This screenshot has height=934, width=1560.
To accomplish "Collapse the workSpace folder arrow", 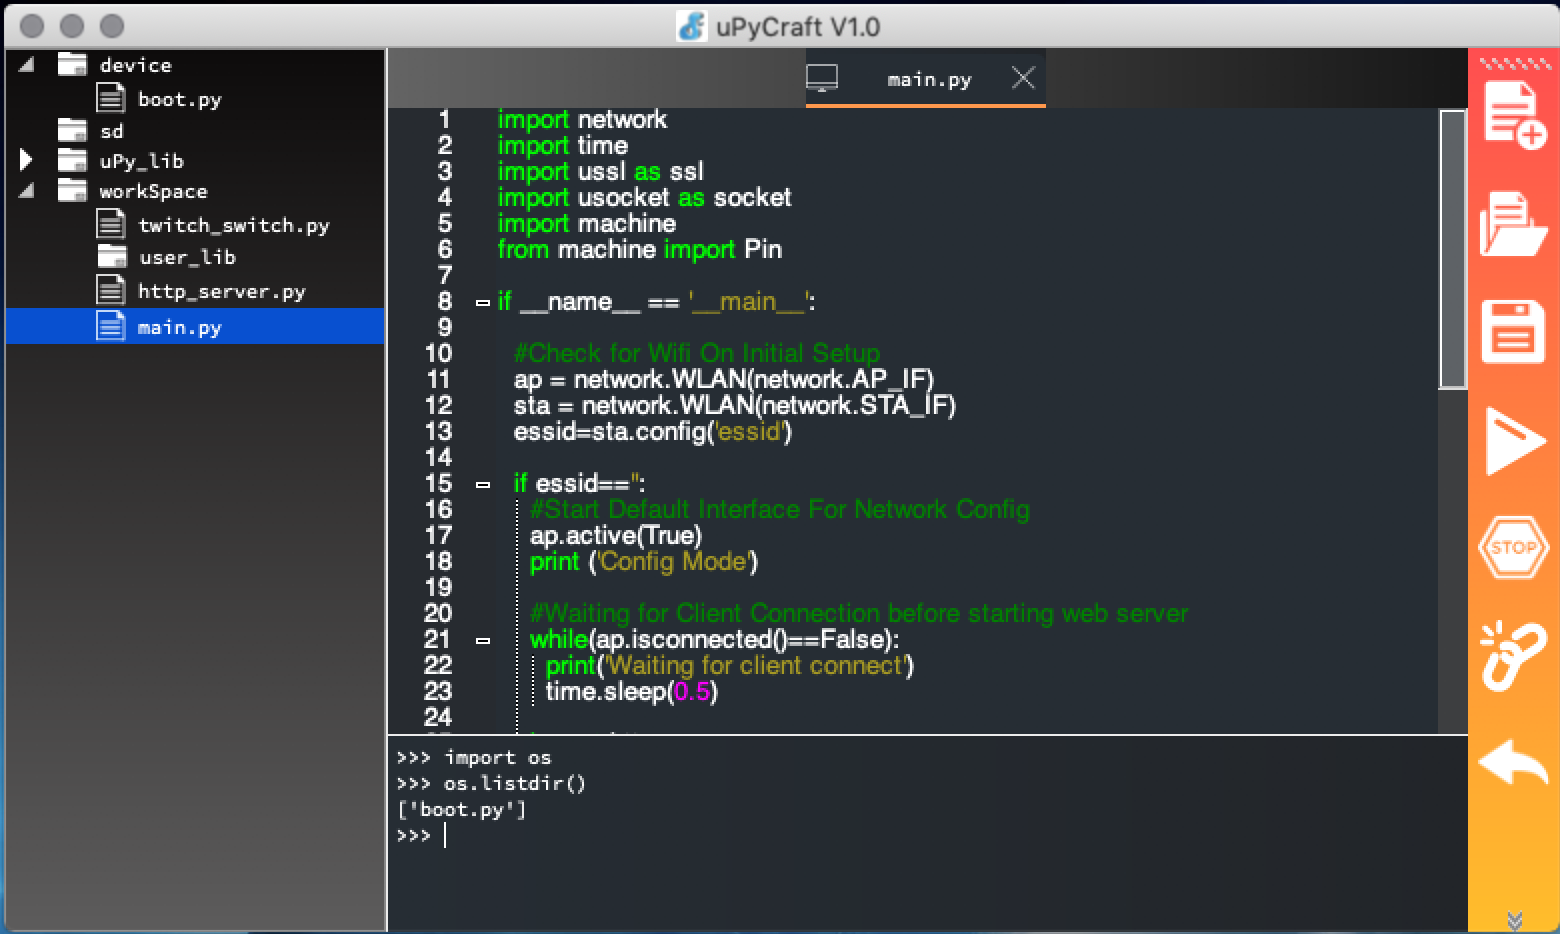I will 27,190.
